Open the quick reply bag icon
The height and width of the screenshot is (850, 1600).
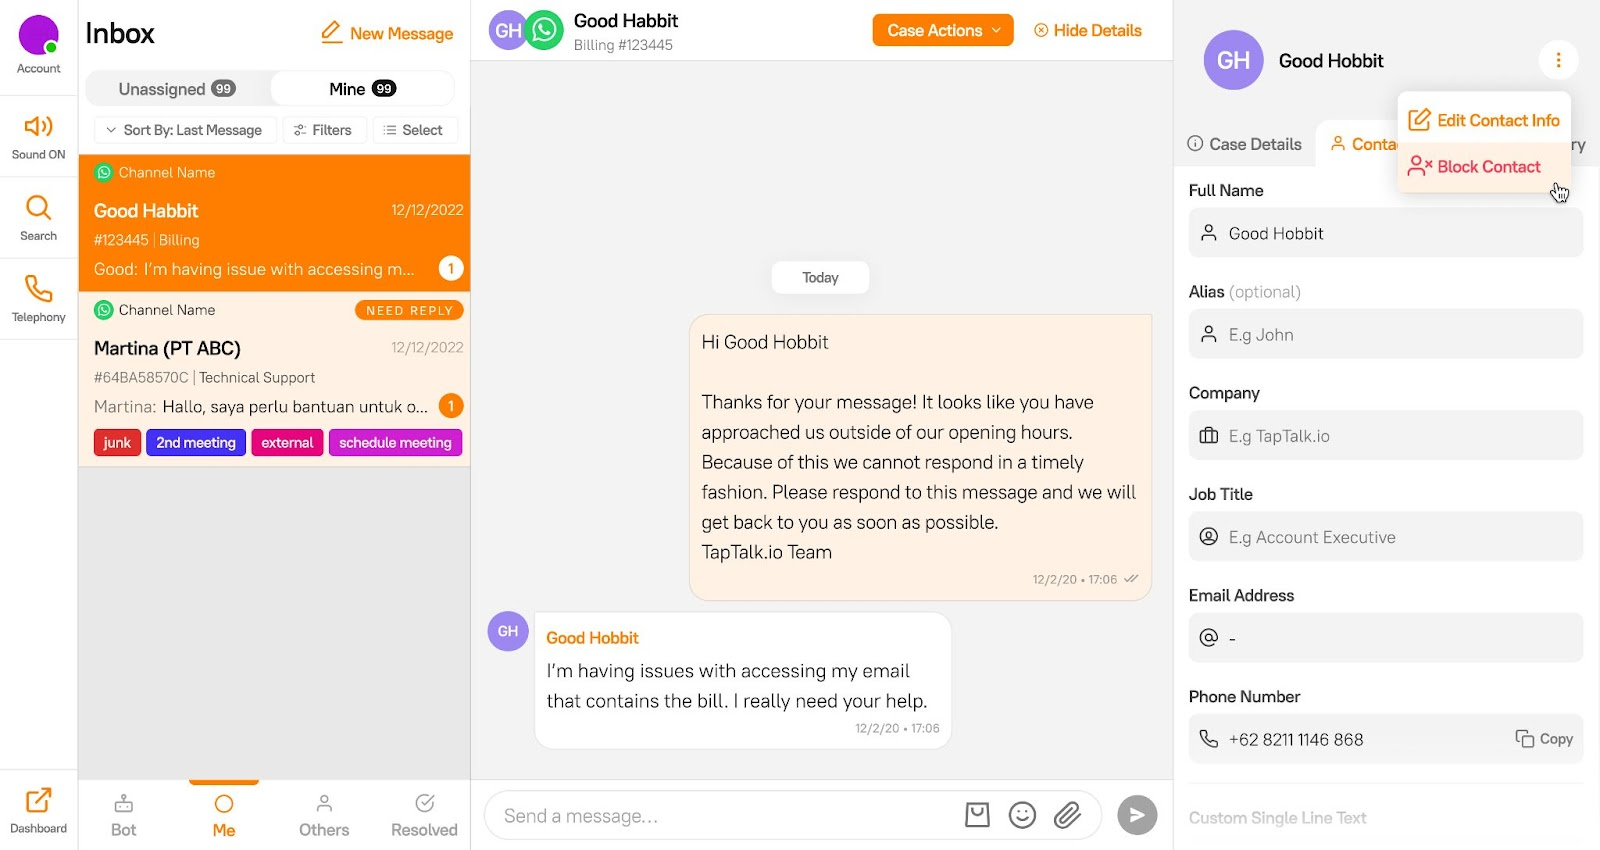[x=977, y=816]
